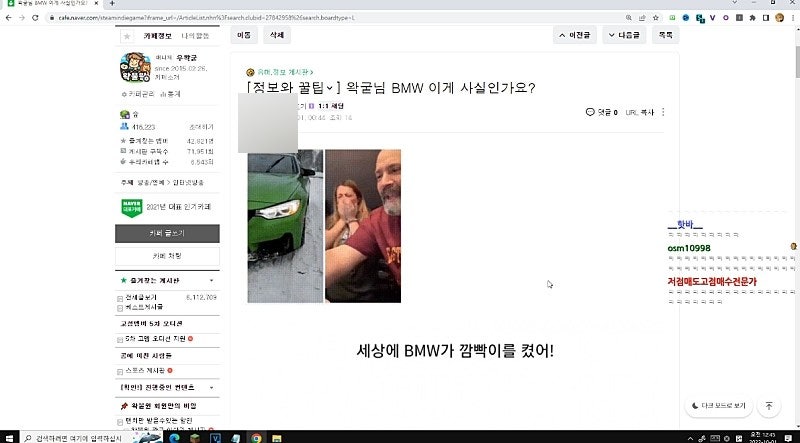Click the green BMW car image

pyautogui.click(x=285, y=226)
